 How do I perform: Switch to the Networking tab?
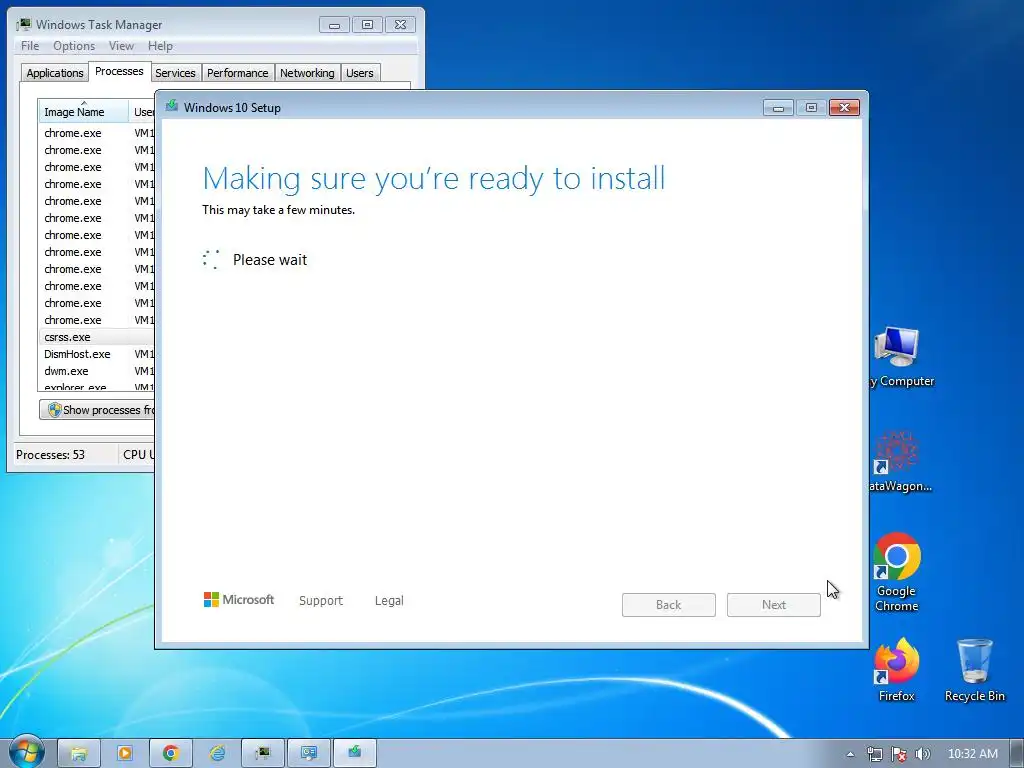coord(307,72)
